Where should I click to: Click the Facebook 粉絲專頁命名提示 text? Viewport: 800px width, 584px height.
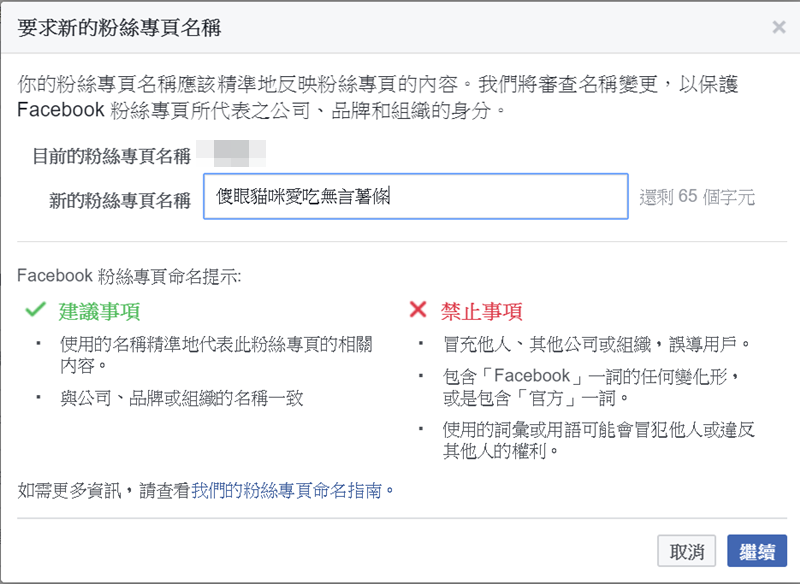129,275
